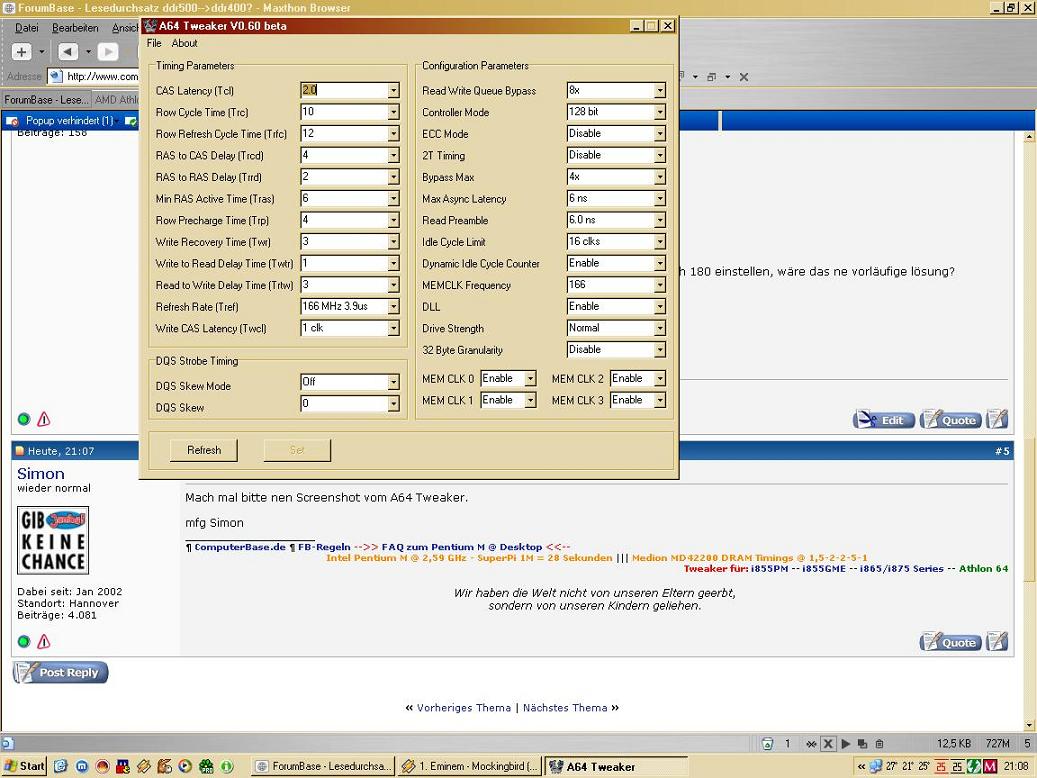Open the Drive Strength Normal dropdown

point(659,328)
